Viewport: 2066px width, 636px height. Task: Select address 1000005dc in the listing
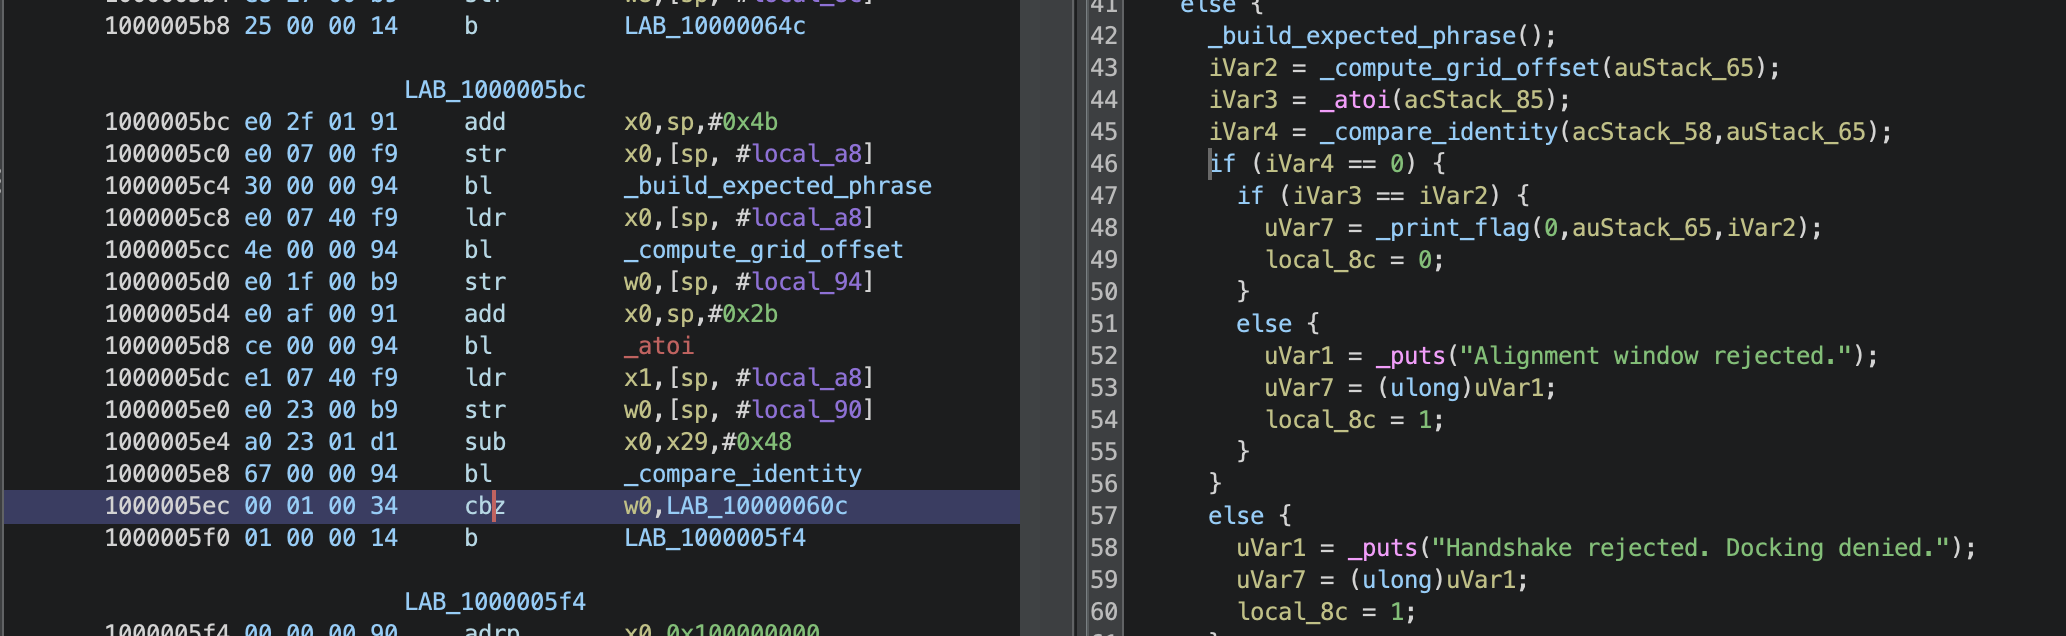click(x=167, y=378)
